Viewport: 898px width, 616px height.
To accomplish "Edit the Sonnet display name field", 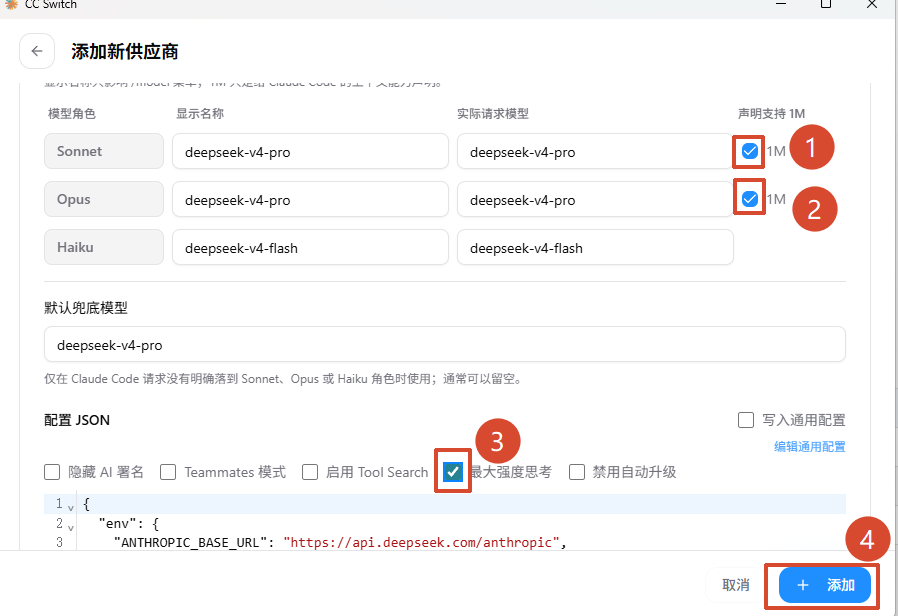I will [x=310, y=152].
